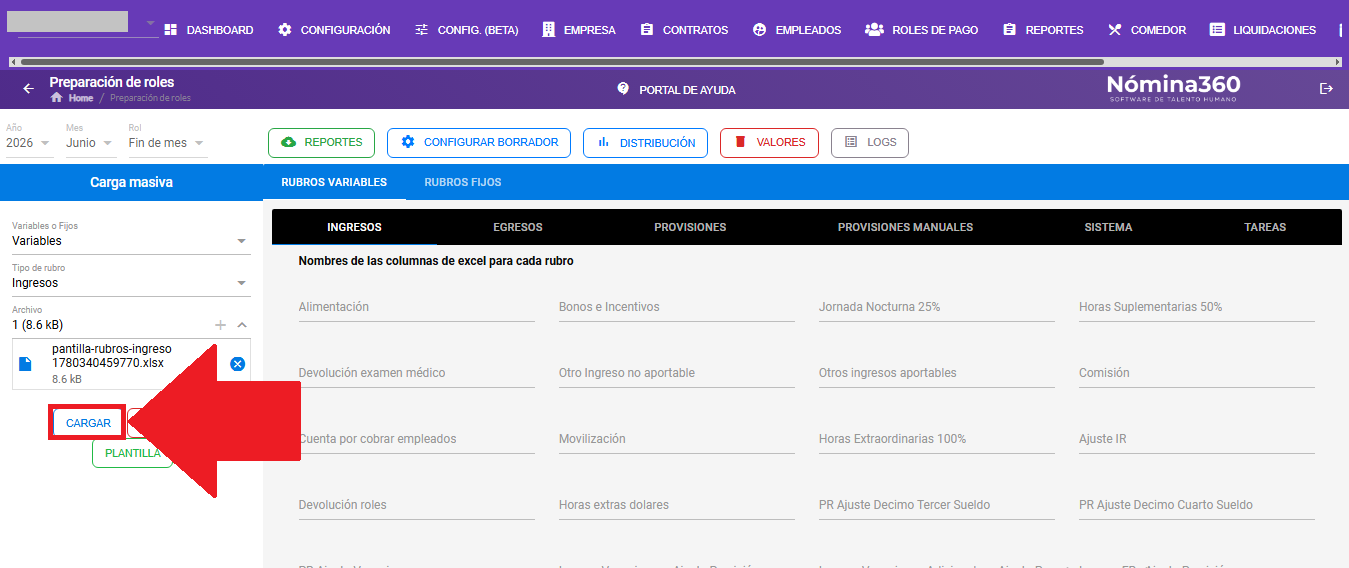Image resolution: width=1349 pixels, height=568 pixels.
Task: Click the Home house icon in breadcrumb
Action: coord(57,98)
